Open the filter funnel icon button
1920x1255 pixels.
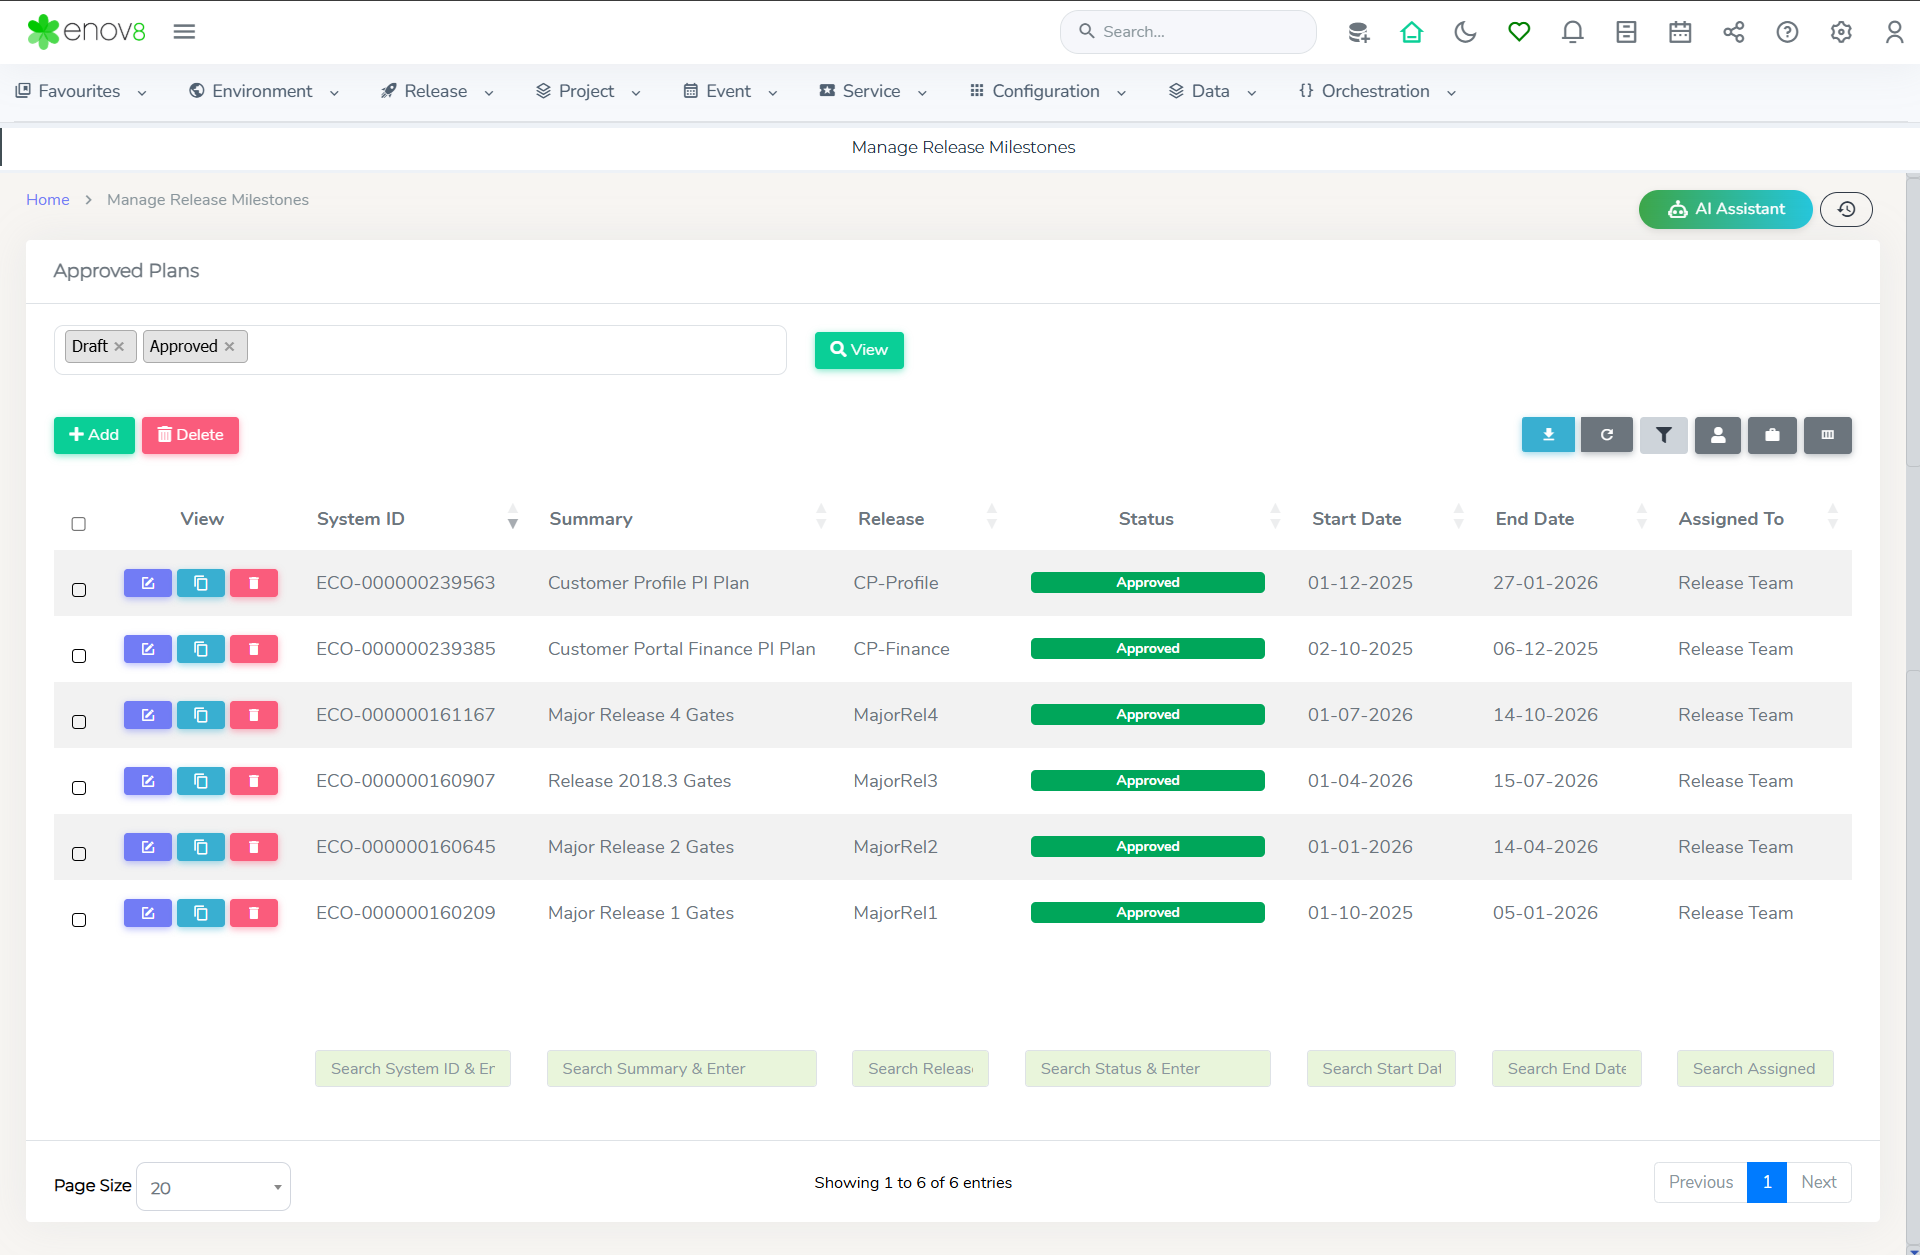[x=1663, y=435]
